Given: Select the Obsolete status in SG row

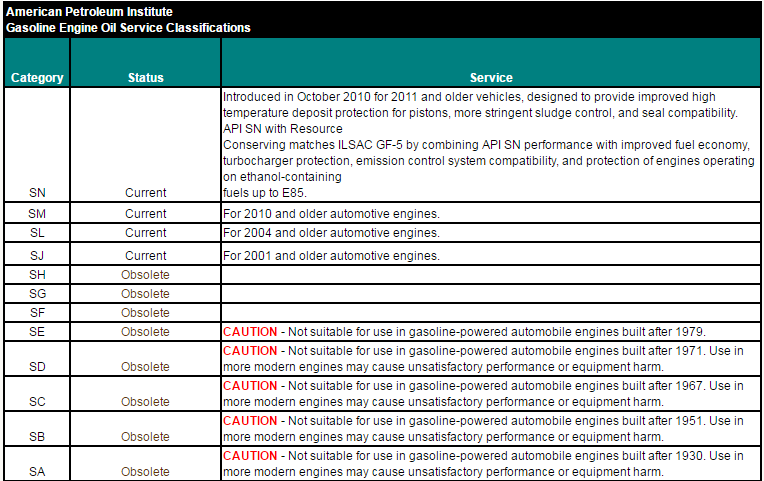Looking at the screenshot, I should pos(145,294).
